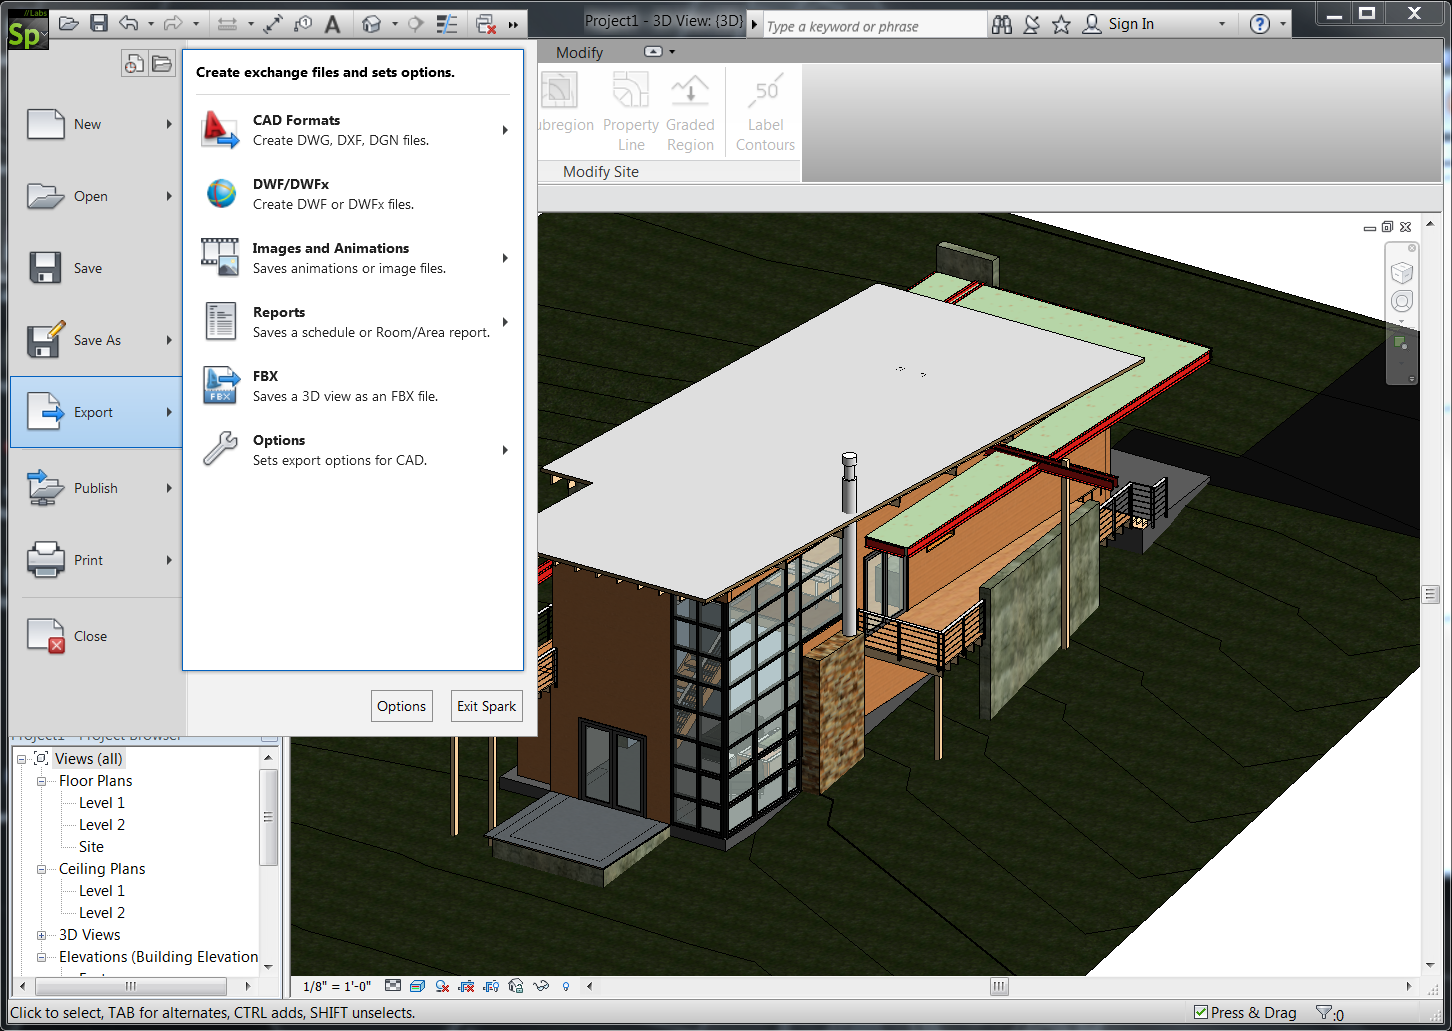The width and height of the screenshot is (1452, 1031).
Task: Select the Text tool letter A icon
Action: (332, 23)
